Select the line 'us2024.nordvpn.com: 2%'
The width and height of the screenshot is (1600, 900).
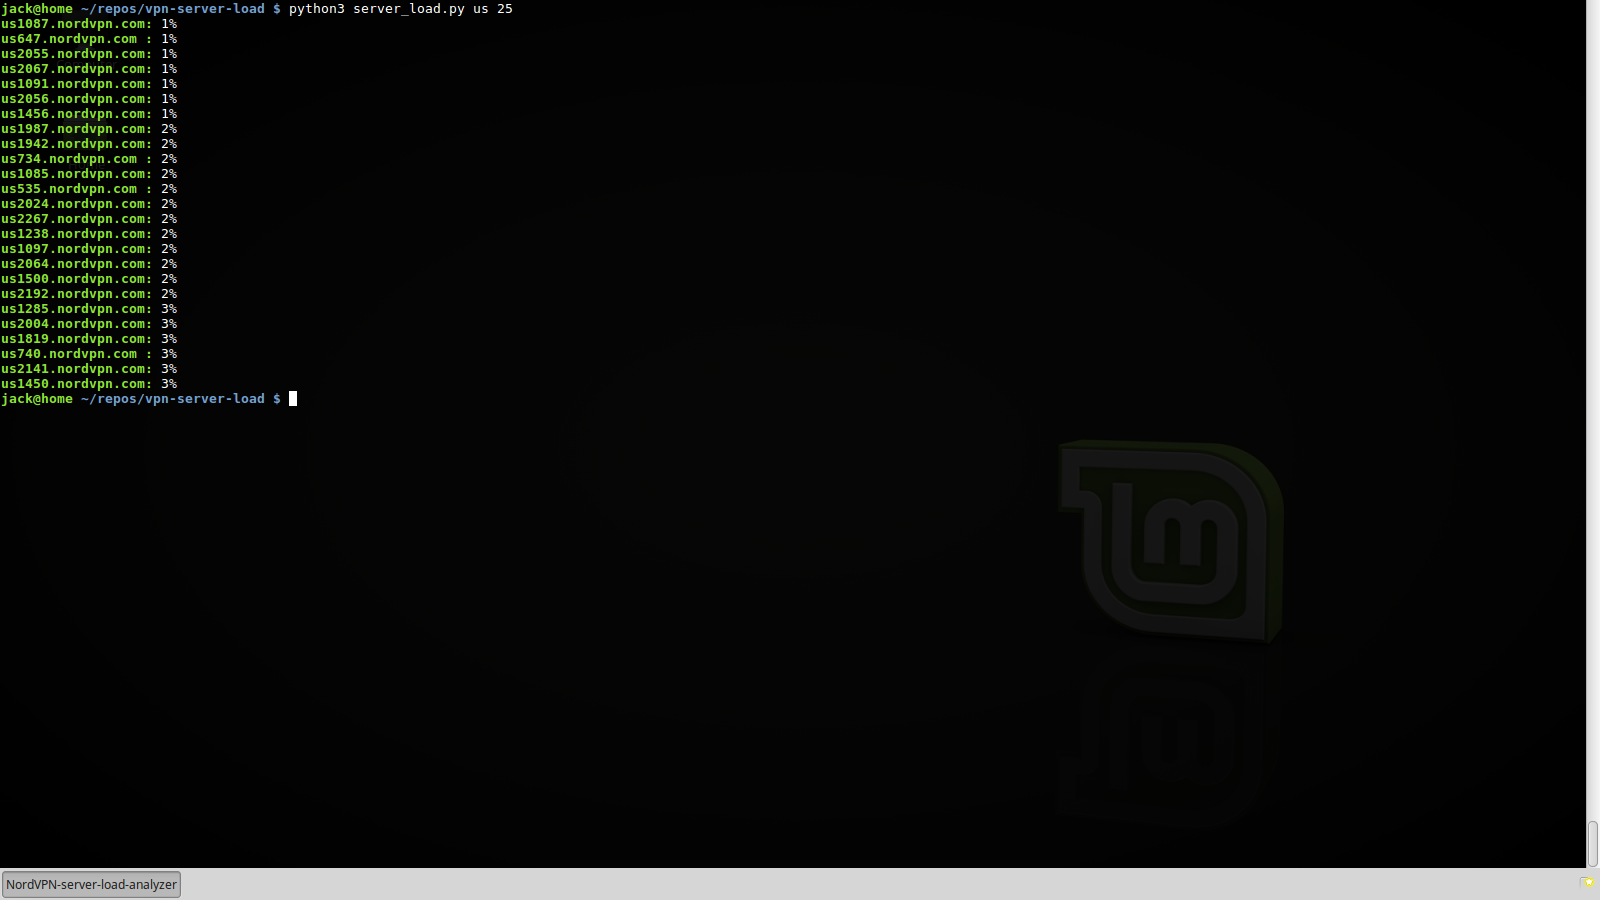click(89, 204)
